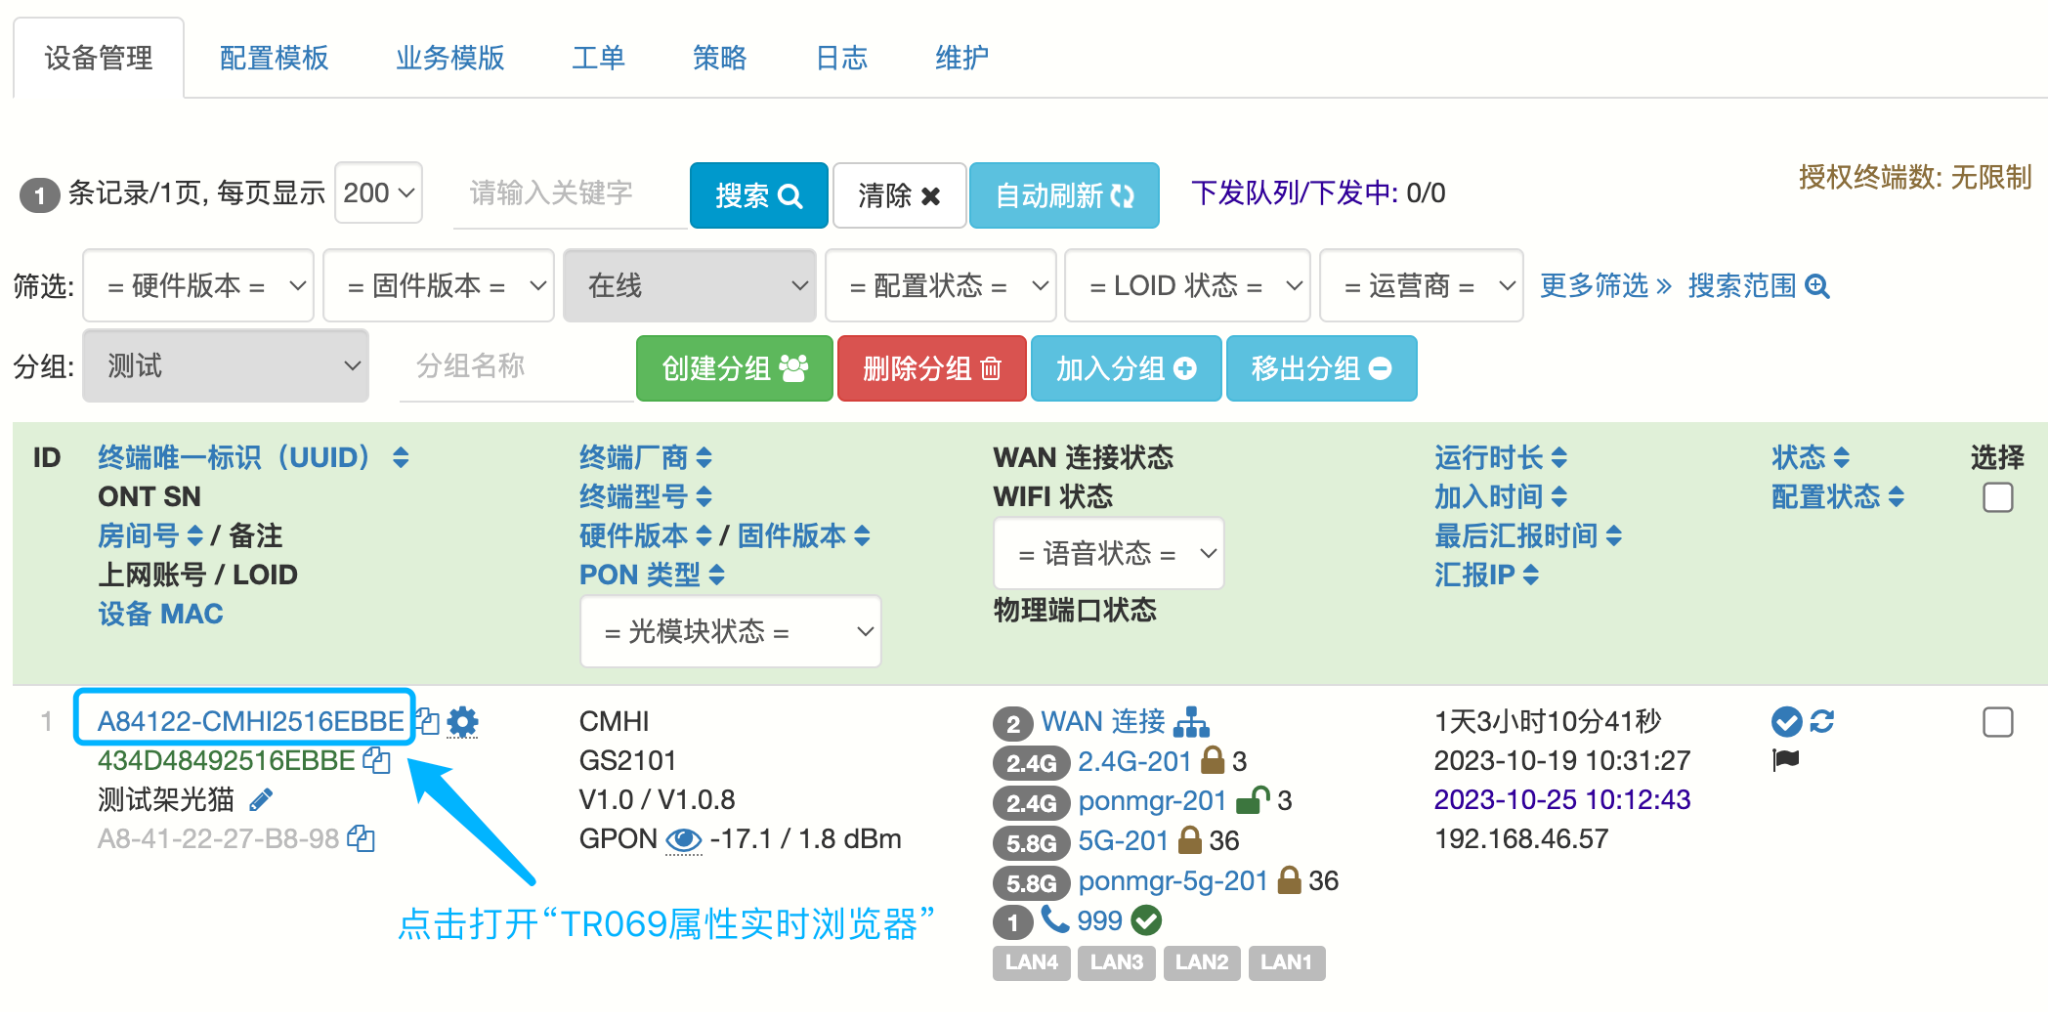
Task: Click the pencil icon to edit 测试架光猫 remark
Action: [261, 800]
